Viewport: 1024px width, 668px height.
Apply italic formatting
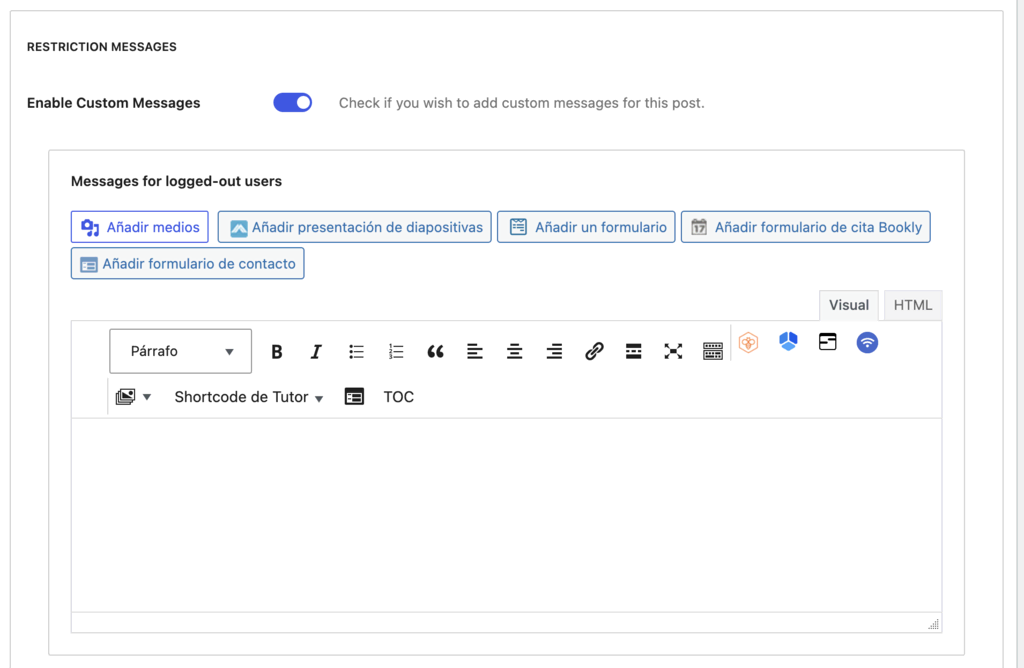316,351
